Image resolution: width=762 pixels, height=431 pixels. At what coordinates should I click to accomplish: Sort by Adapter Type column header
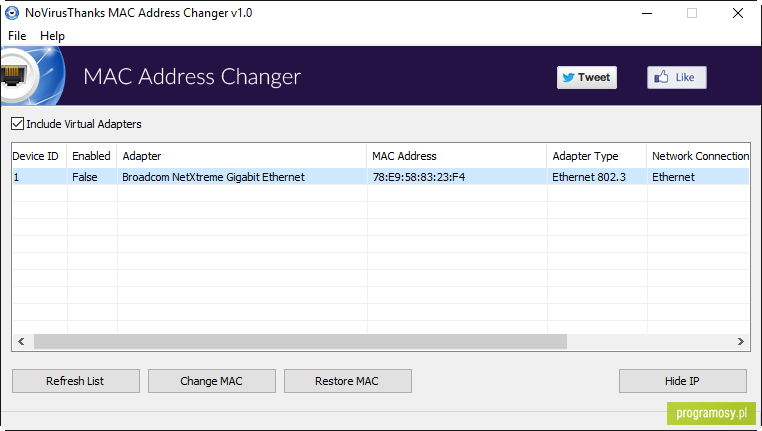click(x=597, y=156)
